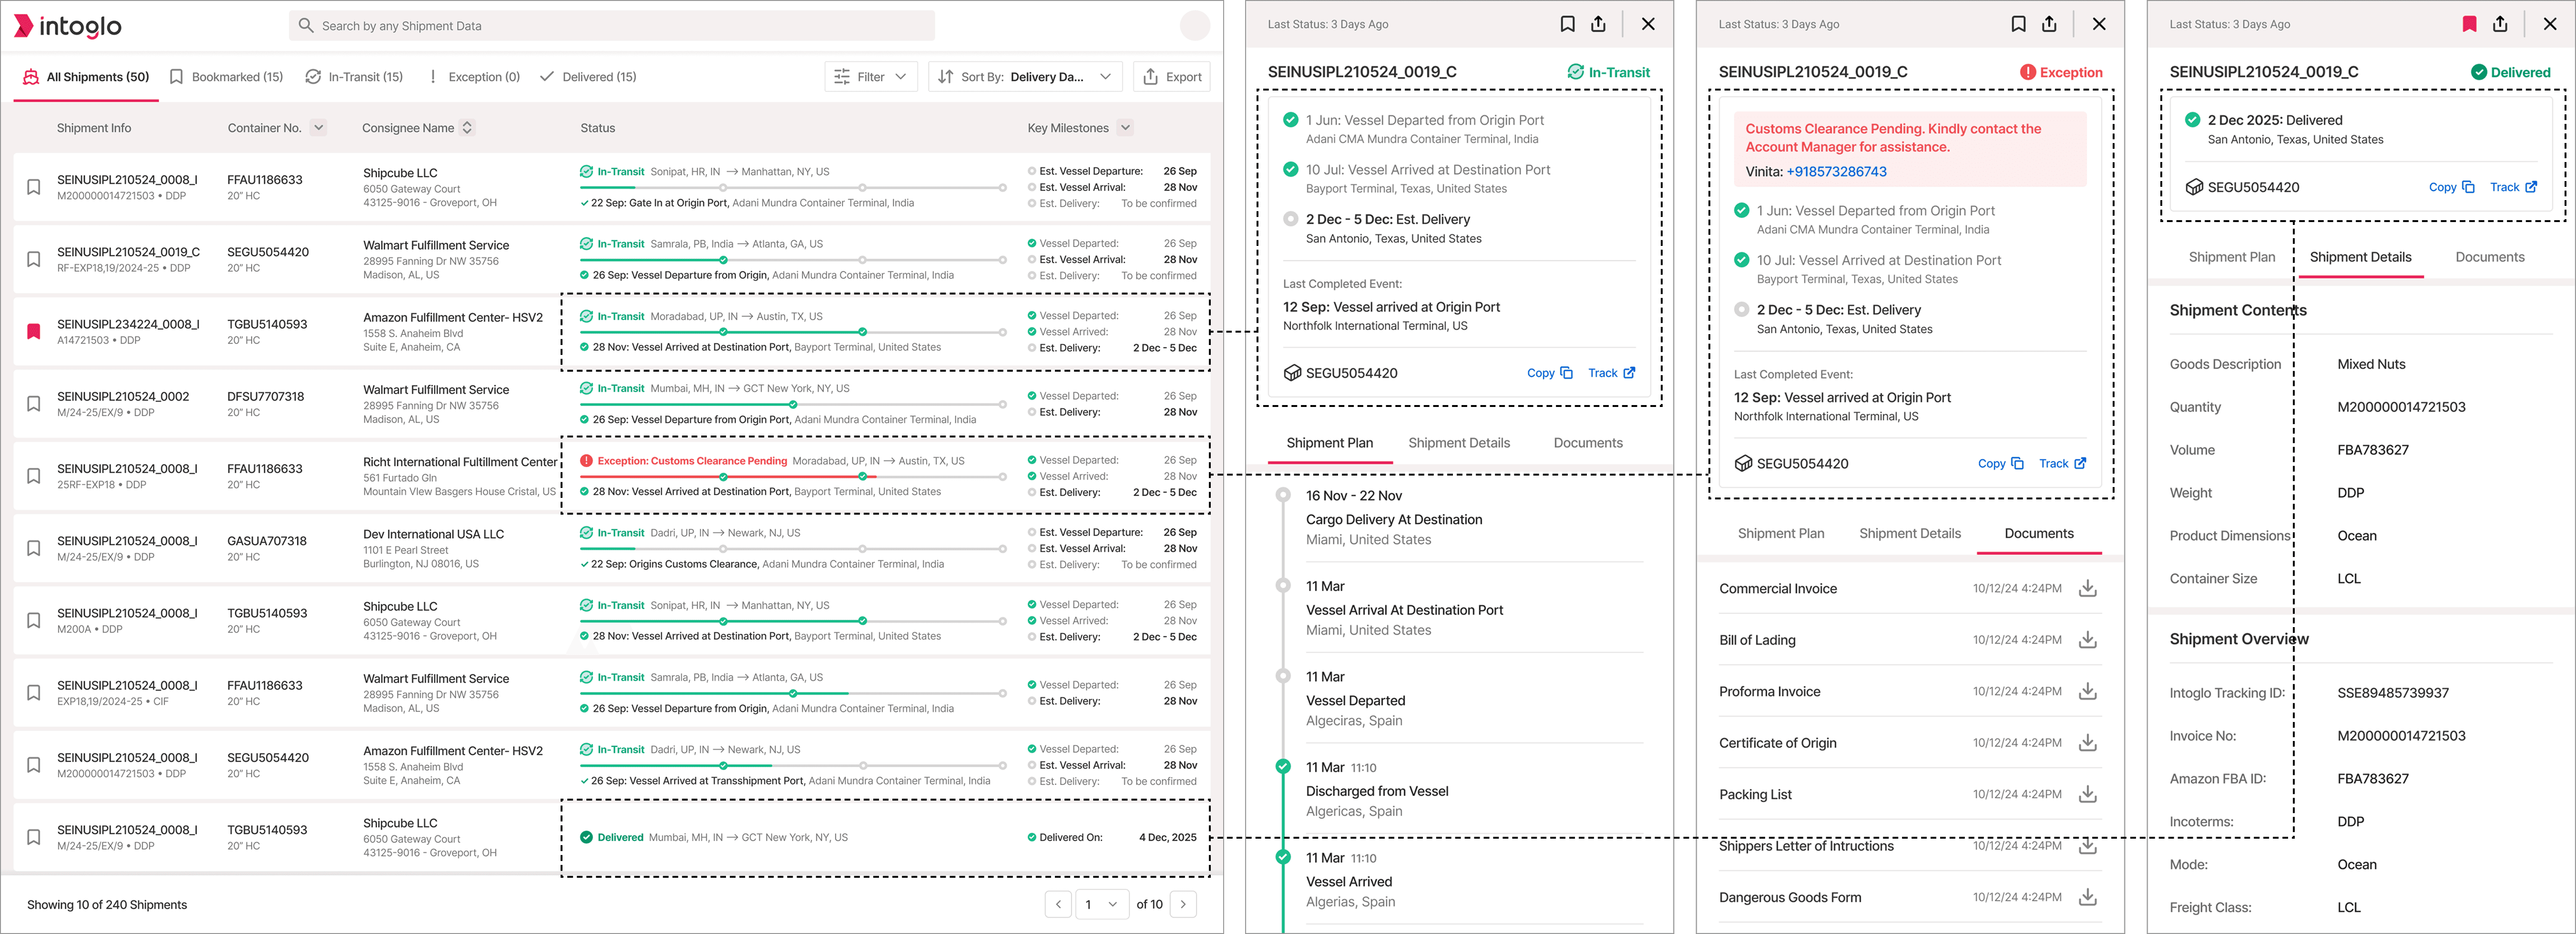Go to the previous page of shipments
Screen dimensions: 2576x934
(1058, 904)
